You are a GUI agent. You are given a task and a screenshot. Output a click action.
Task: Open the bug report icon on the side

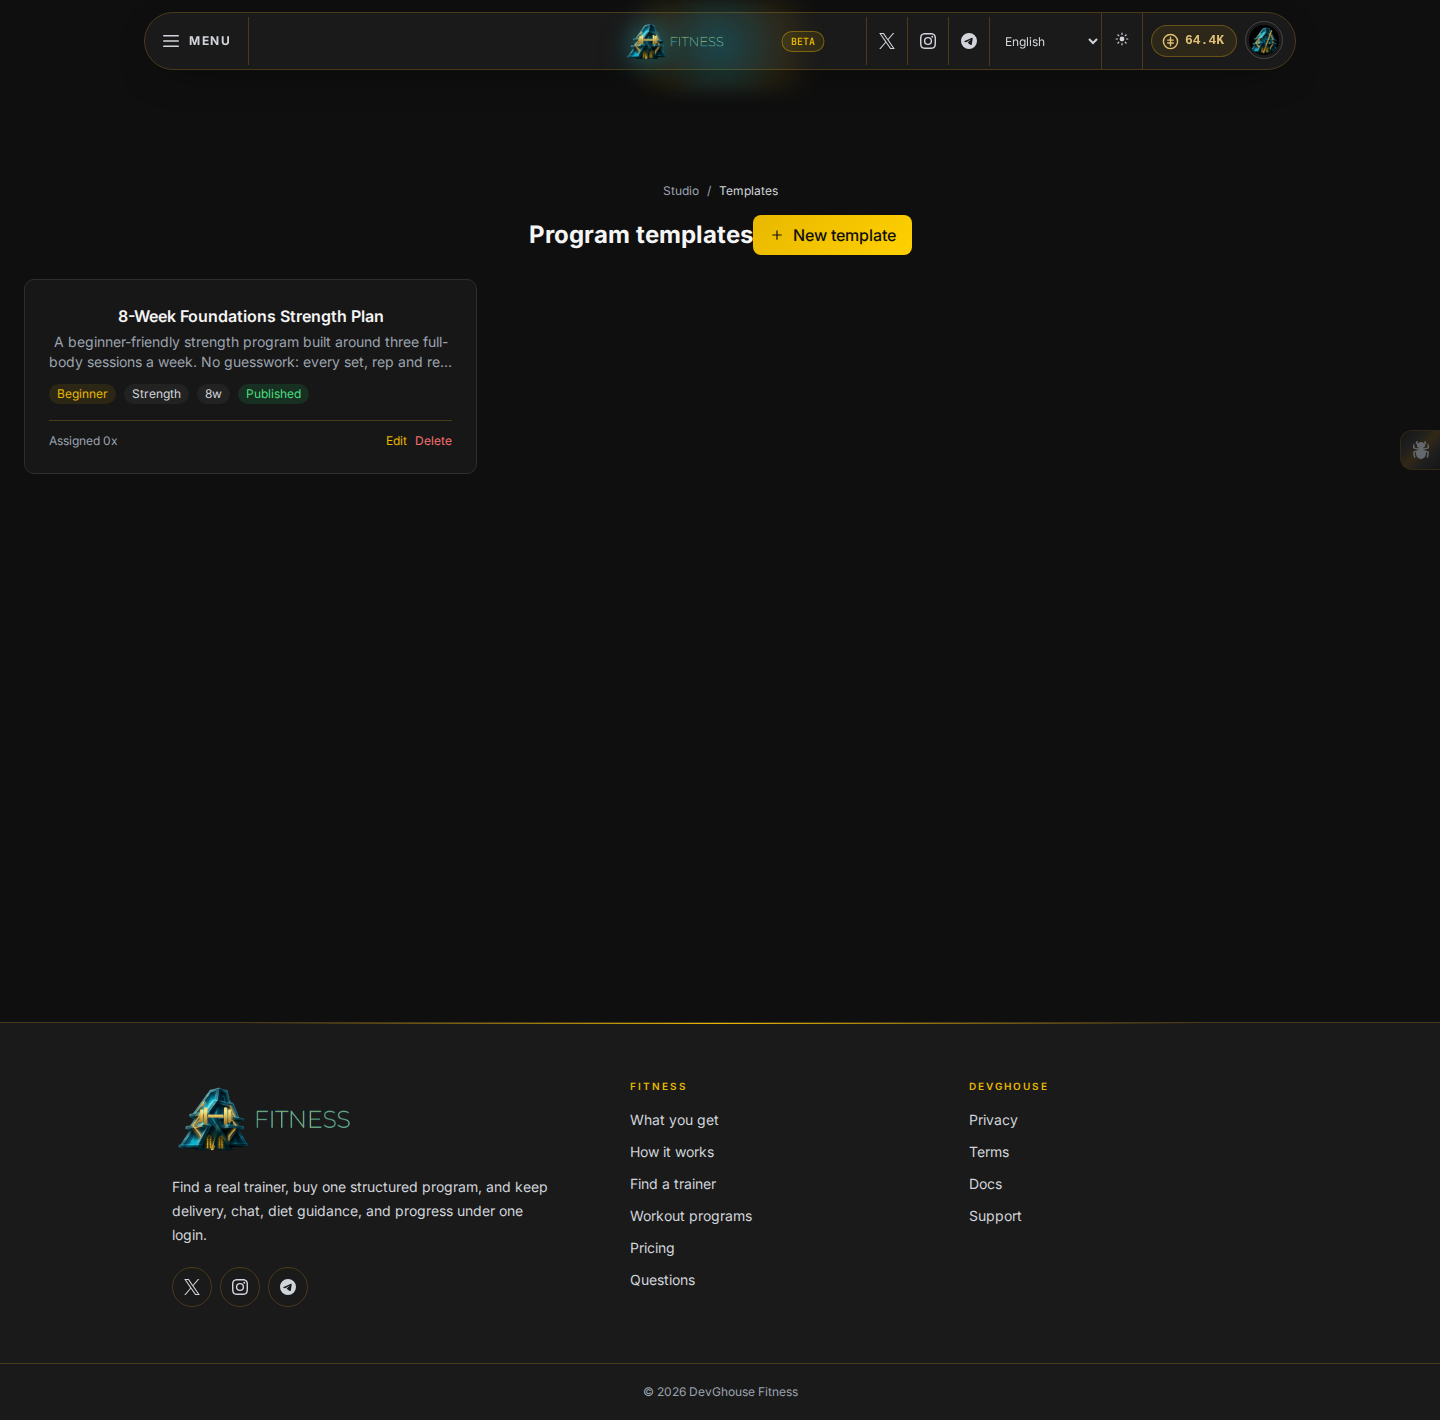point(1420,450)
